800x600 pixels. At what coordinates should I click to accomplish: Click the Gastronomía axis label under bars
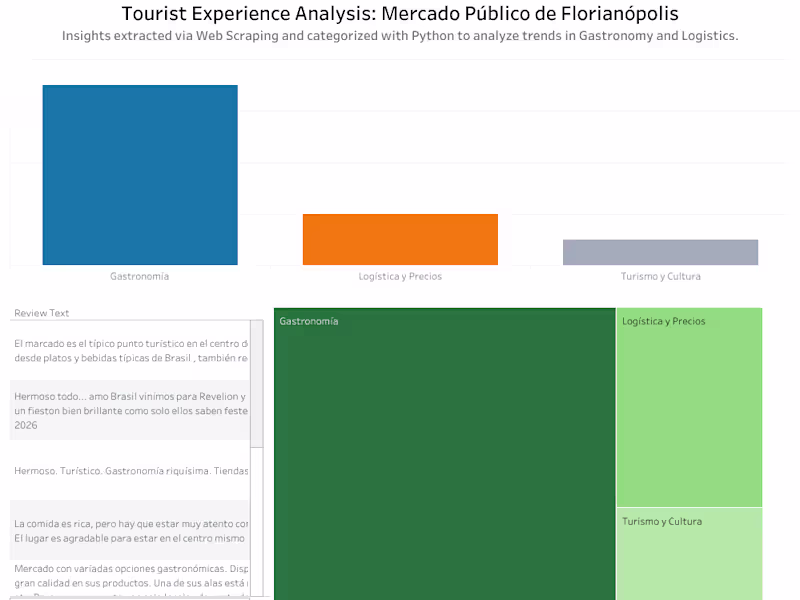(139, 277)
